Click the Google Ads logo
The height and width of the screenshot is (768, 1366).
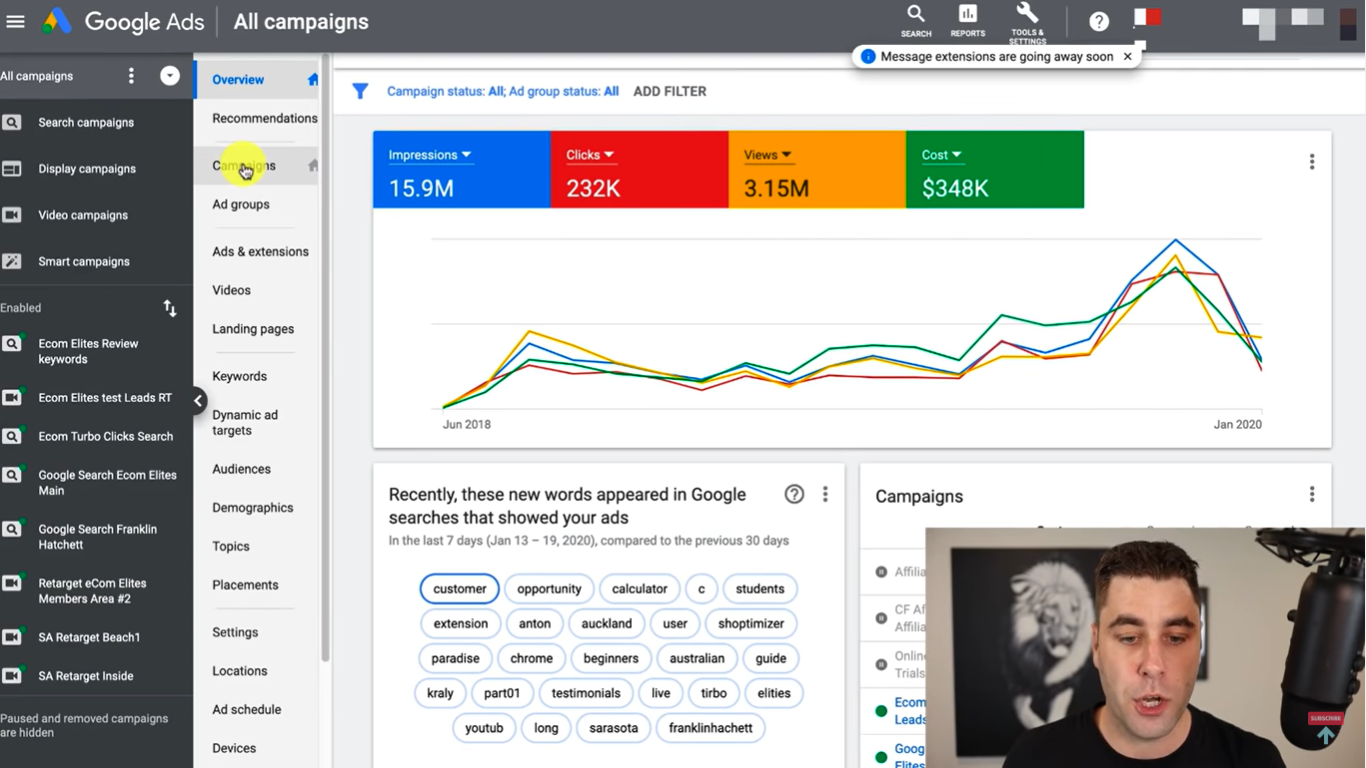(124, 22)
